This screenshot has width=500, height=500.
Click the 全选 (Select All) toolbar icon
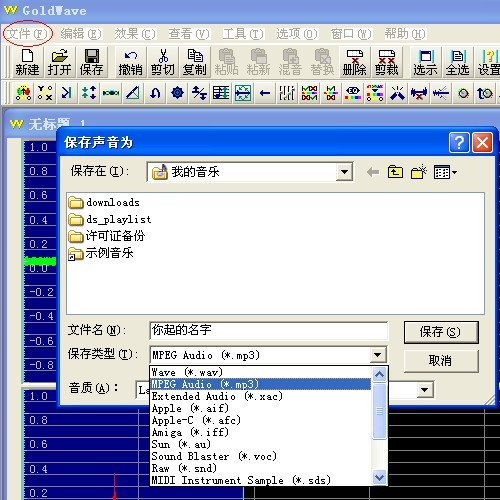click(457, 62)
